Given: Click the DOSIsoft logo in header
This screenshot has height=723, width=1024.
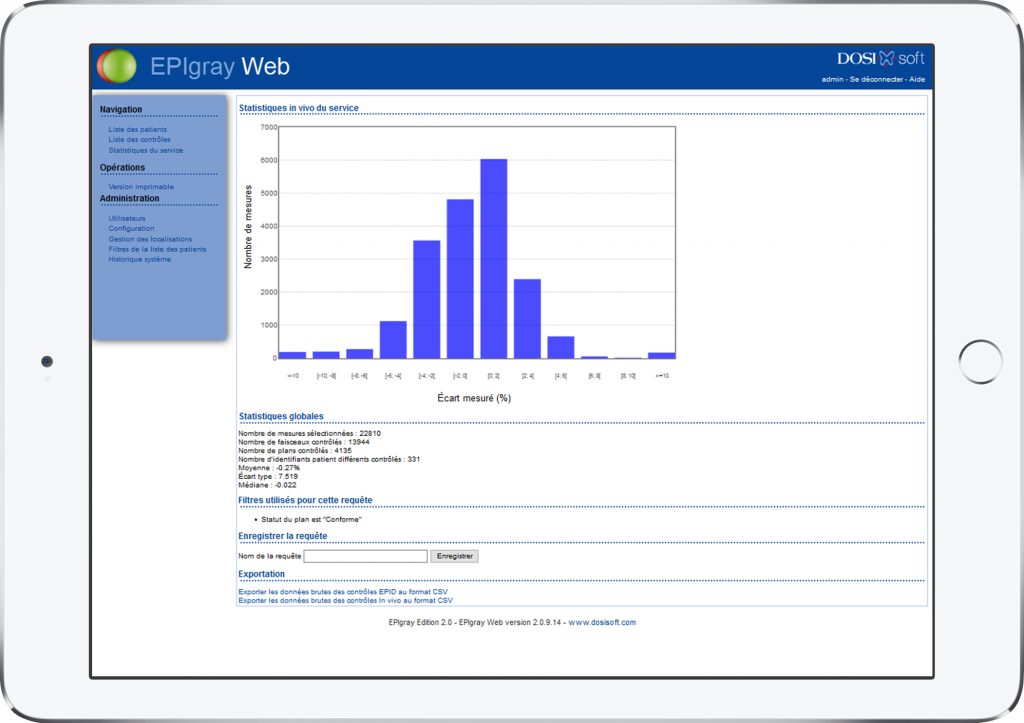Looking at the screenshot, I should [880, 59].
